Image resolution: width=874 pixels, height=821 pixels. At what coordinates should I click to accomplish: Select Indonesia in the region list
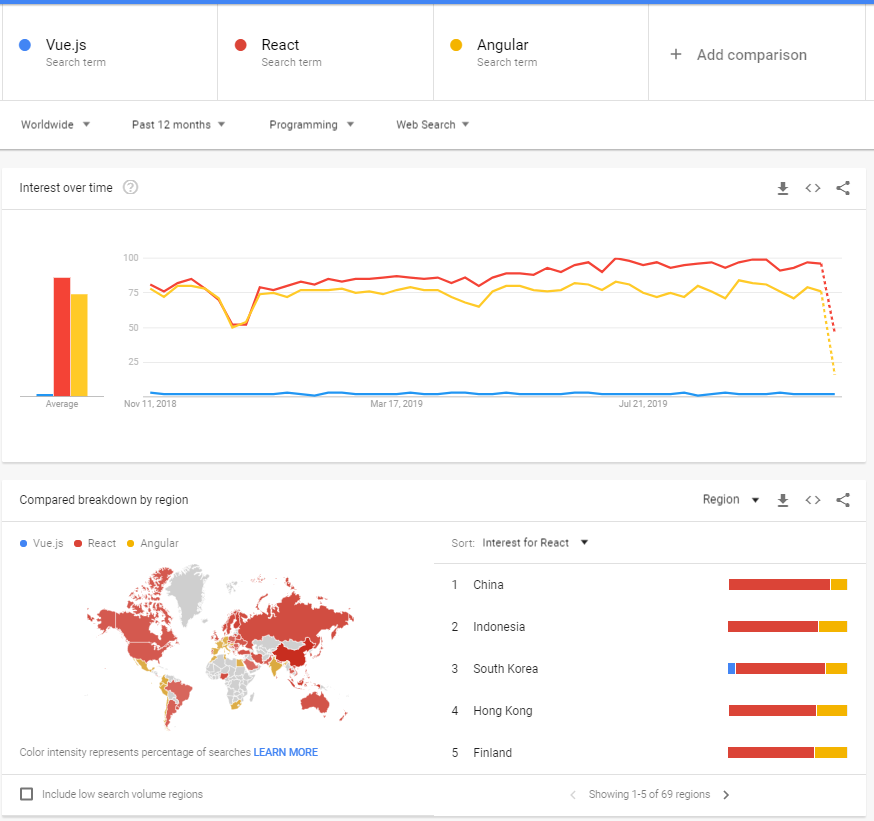point(499,626)
